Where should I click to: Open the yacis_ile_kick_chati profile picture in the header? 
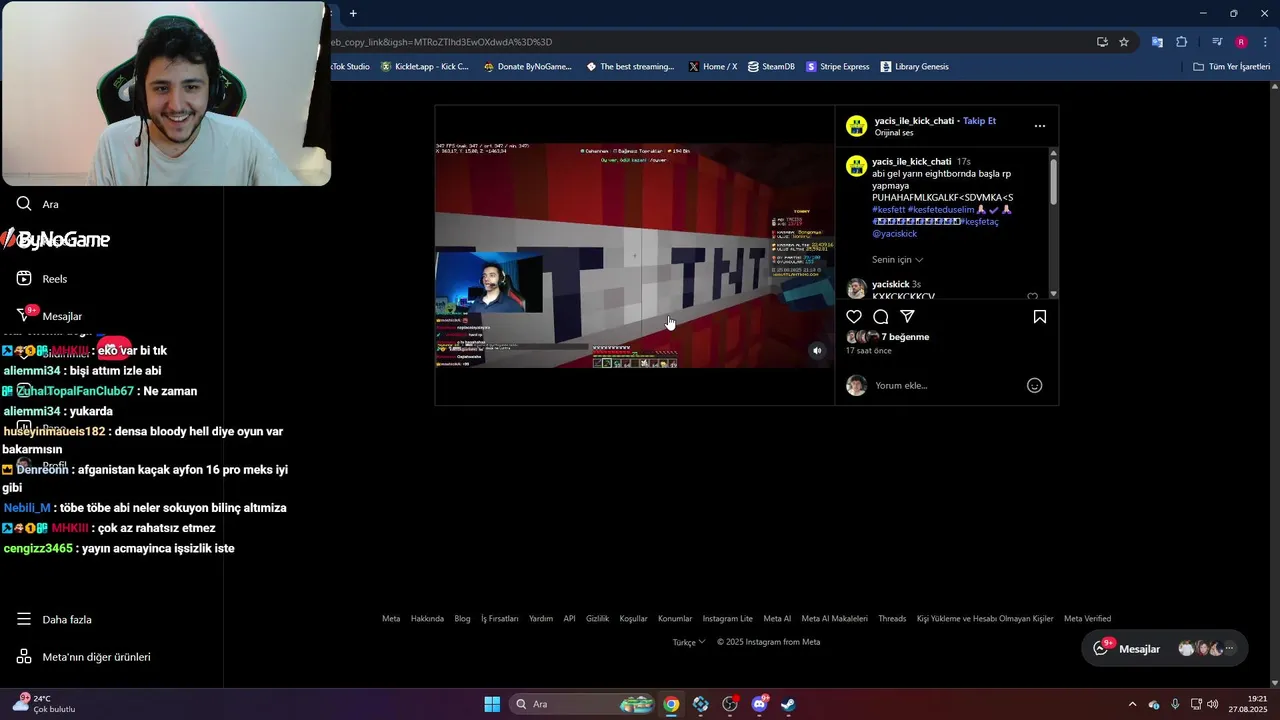click(856, 126)
